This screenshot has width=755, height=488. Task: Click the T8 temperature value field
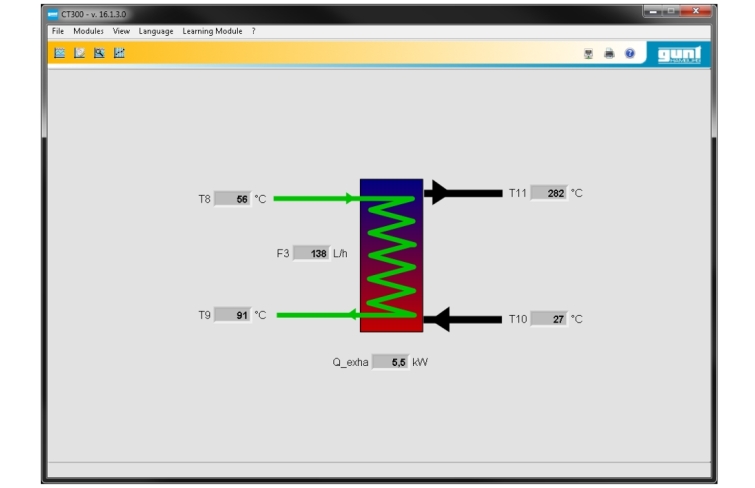point(232,199)
